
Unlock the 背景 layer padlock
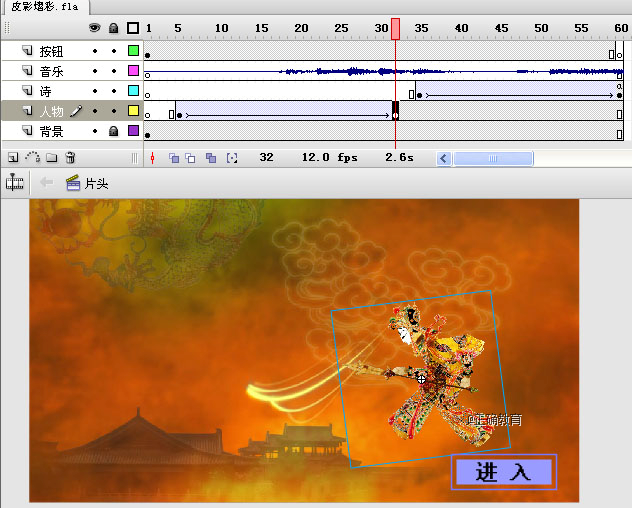tap(114, 131)
